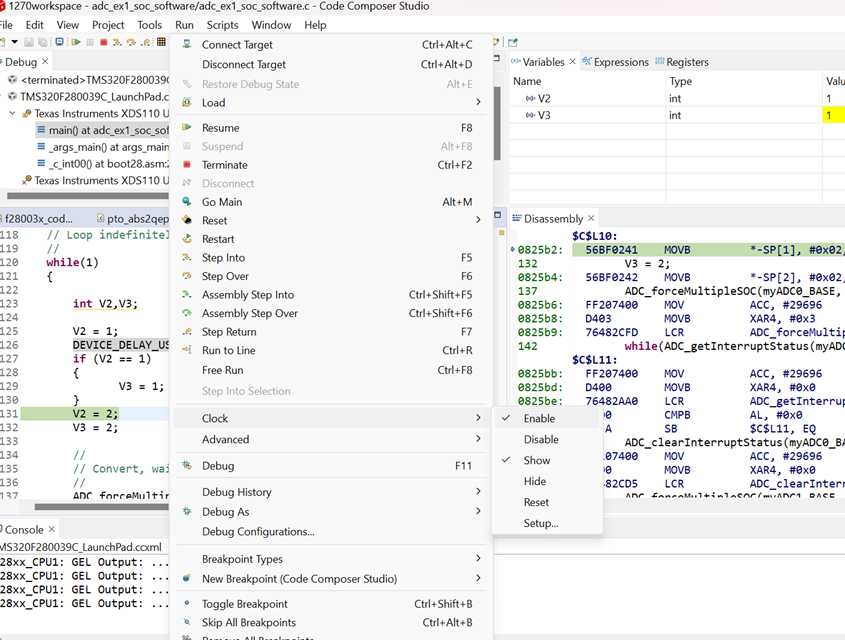Click Run to Line menu entry
Screen dimensions: 845x640
coord(228,350)
